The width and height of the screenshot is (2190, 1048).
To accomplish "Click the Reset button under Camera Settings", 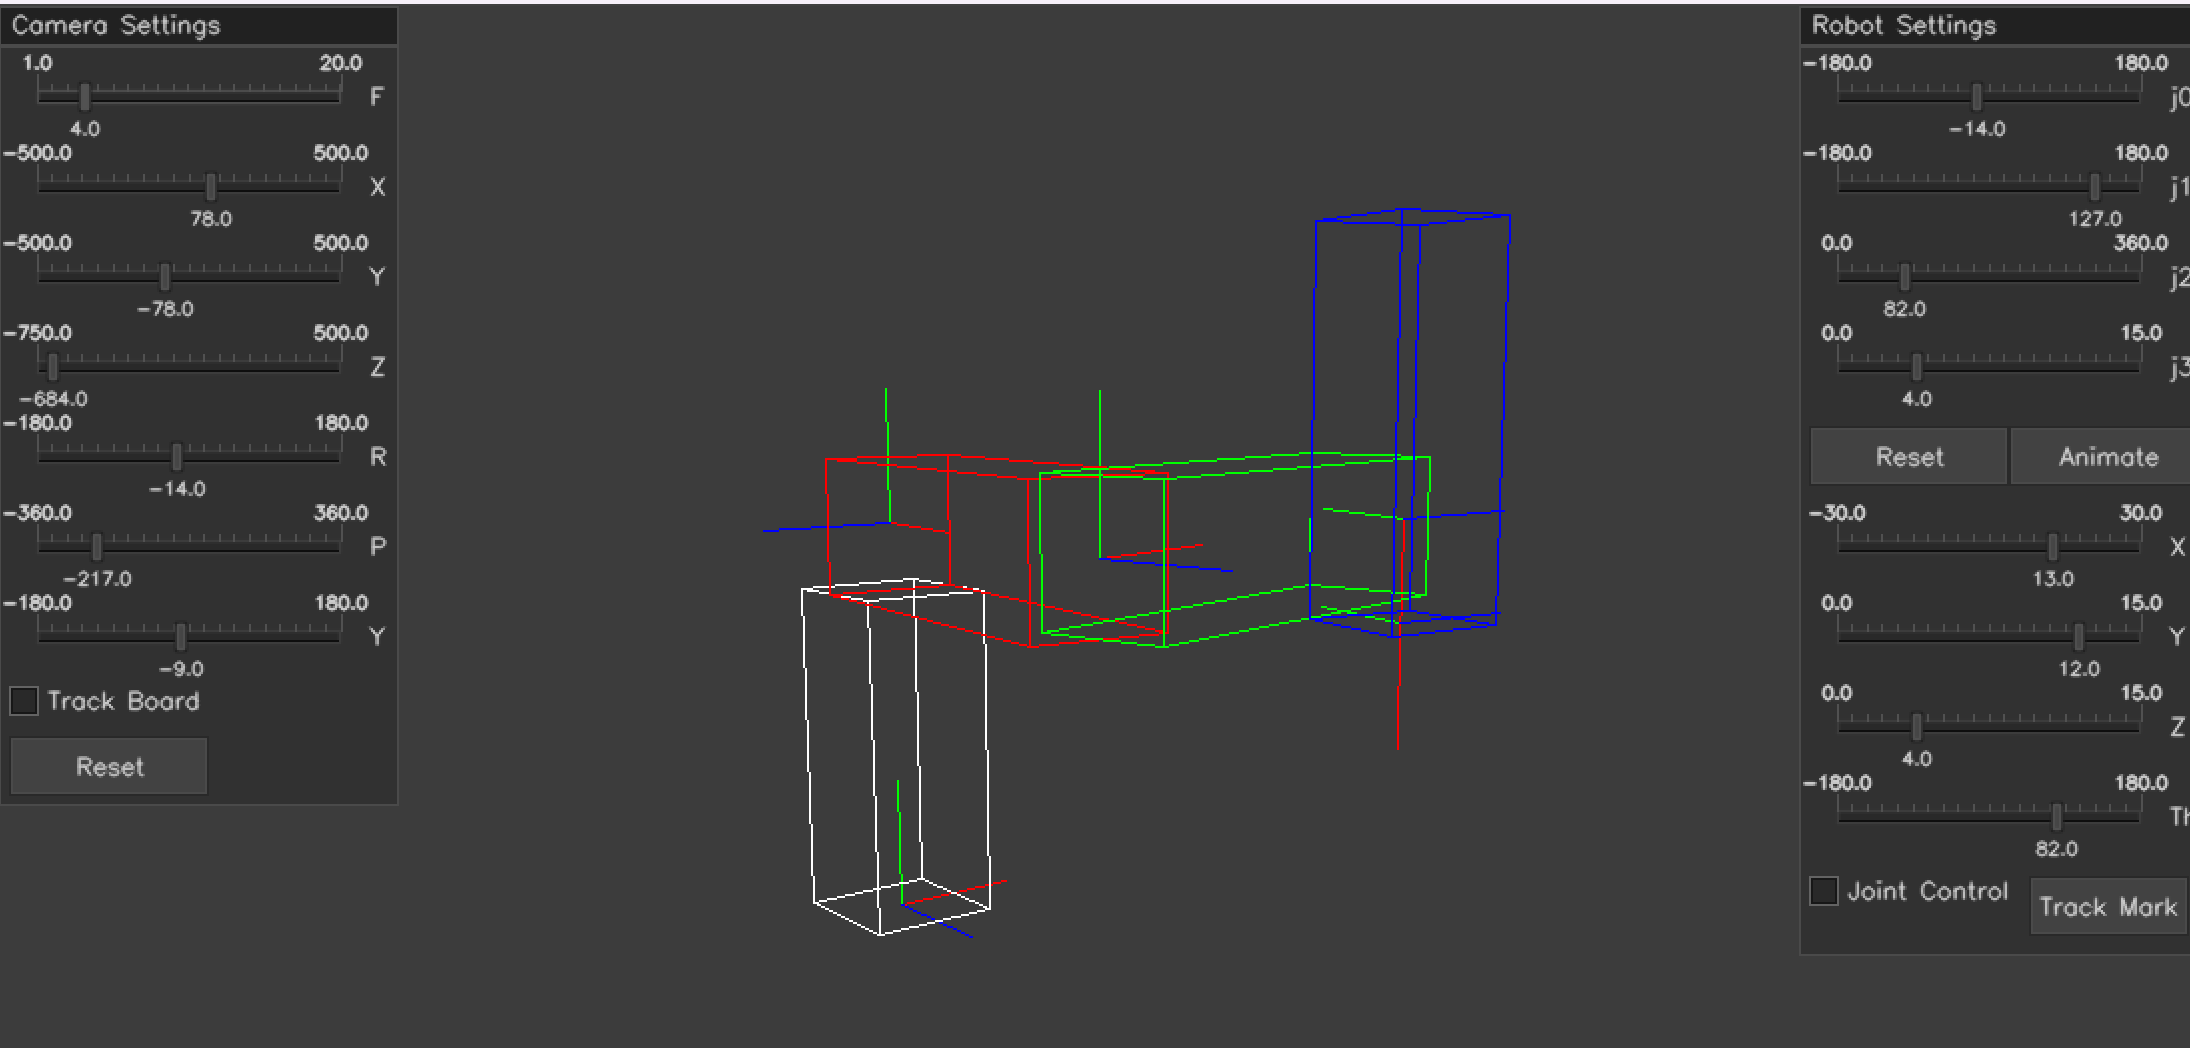I will click(x=108, y=766).
